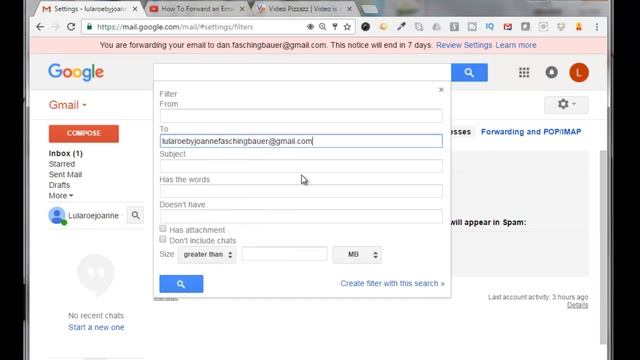Viewport: 640px width, 360px height.
Task: Click the blue search button beside Google search box
Action: (469, 73)
